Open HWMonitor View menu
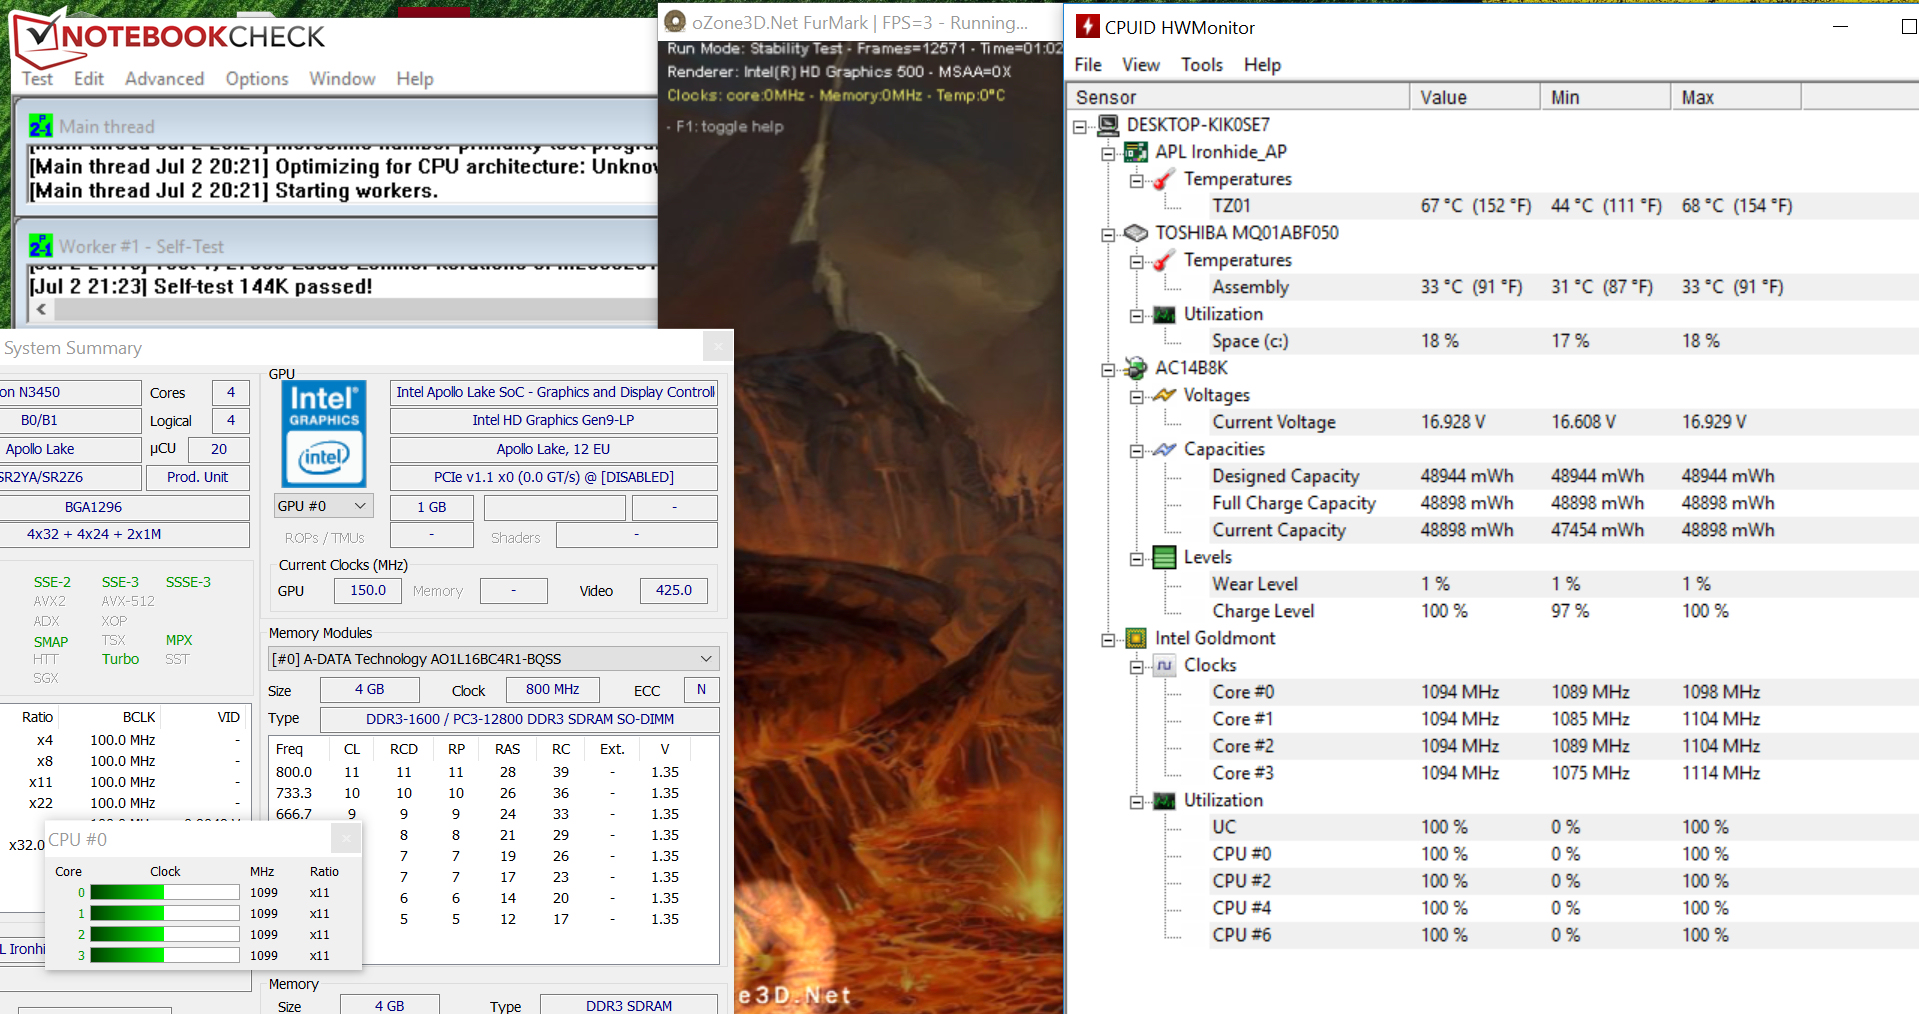 [x=1141, y=64]
